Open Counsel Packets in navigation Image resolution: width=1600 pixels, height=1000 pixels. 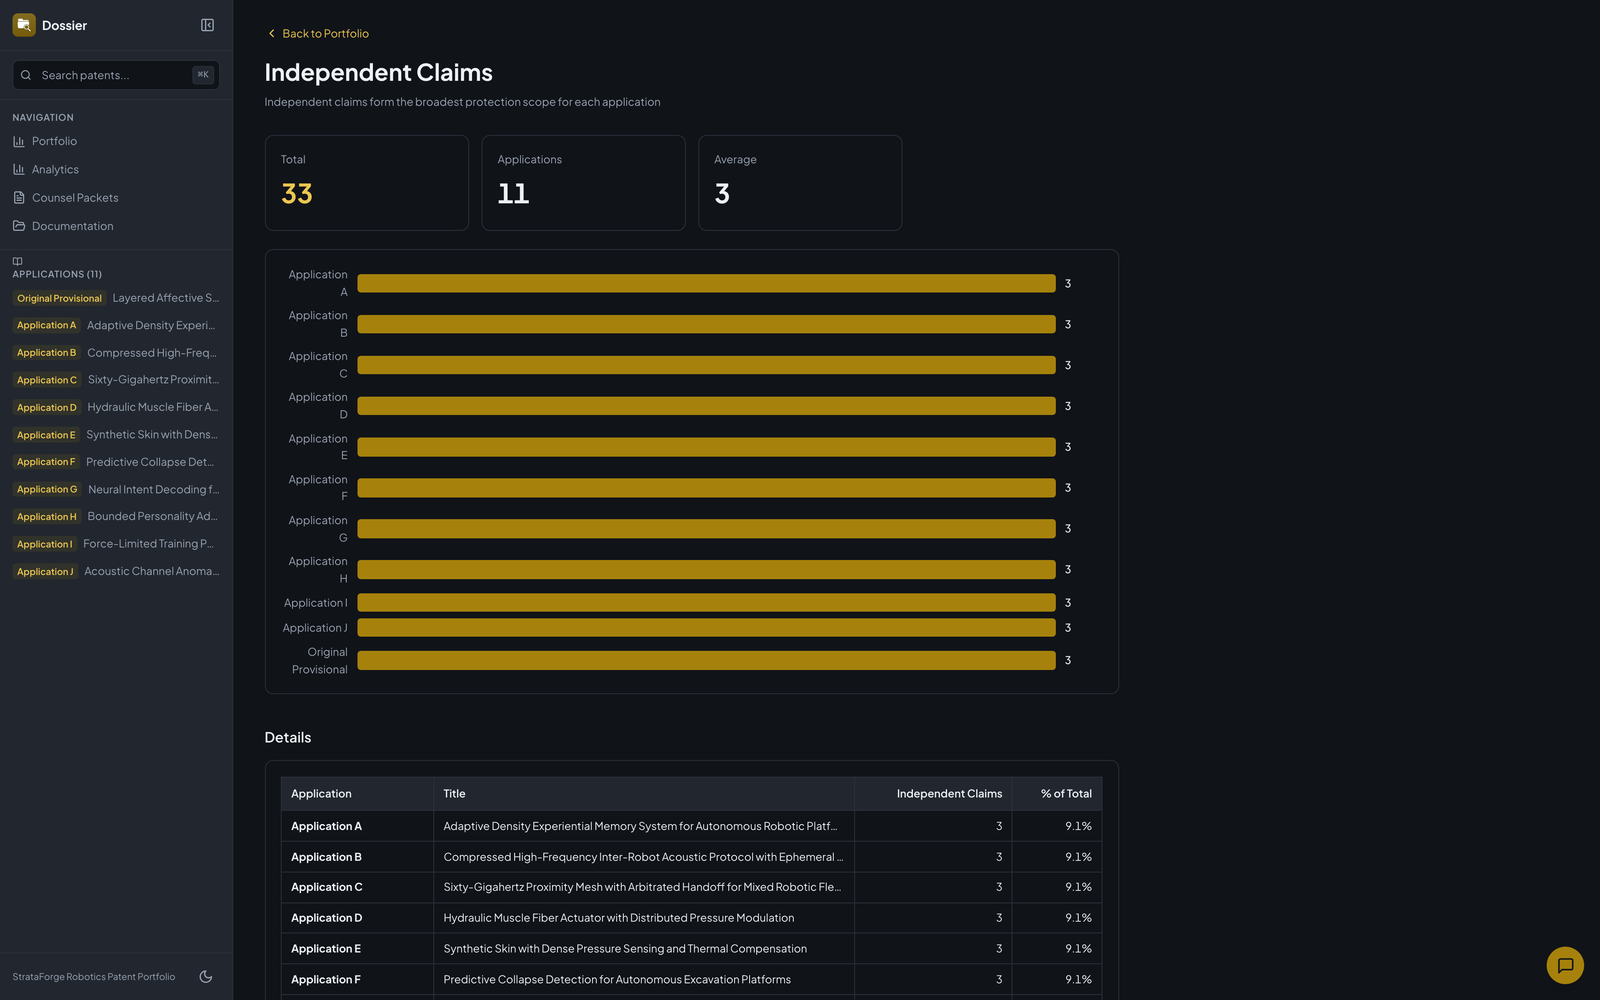pos(116,198)
